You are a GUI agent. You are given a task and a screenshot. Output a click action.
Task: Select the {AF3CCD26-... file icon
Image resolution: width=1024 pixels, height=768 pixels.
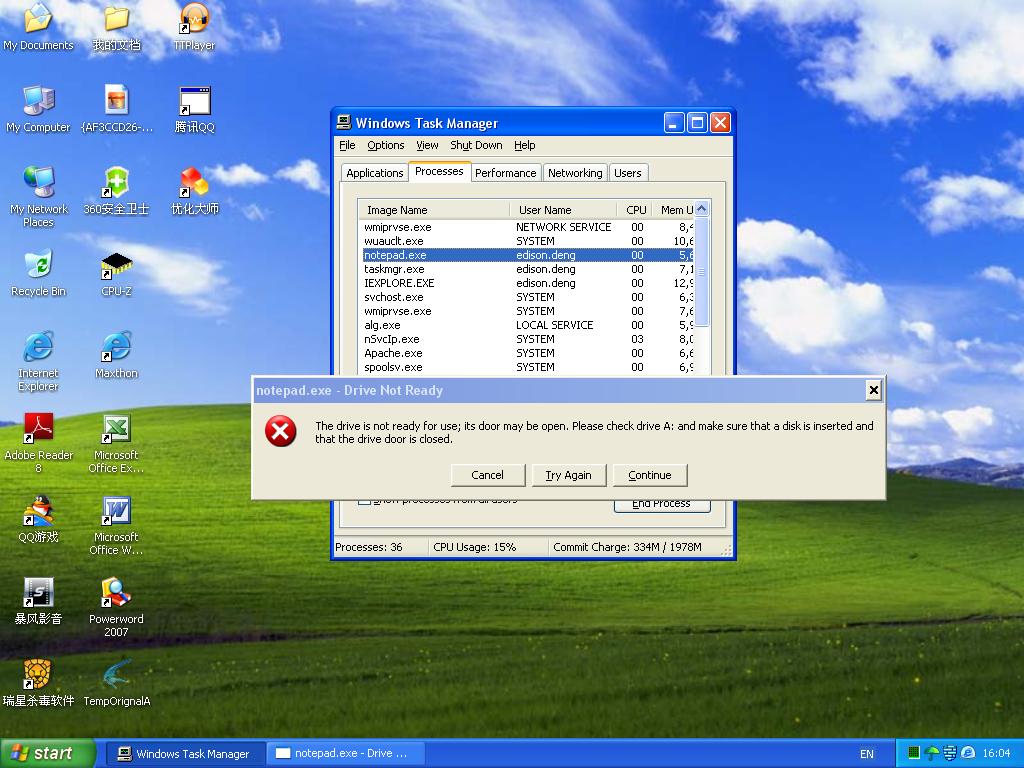point(116,110)
